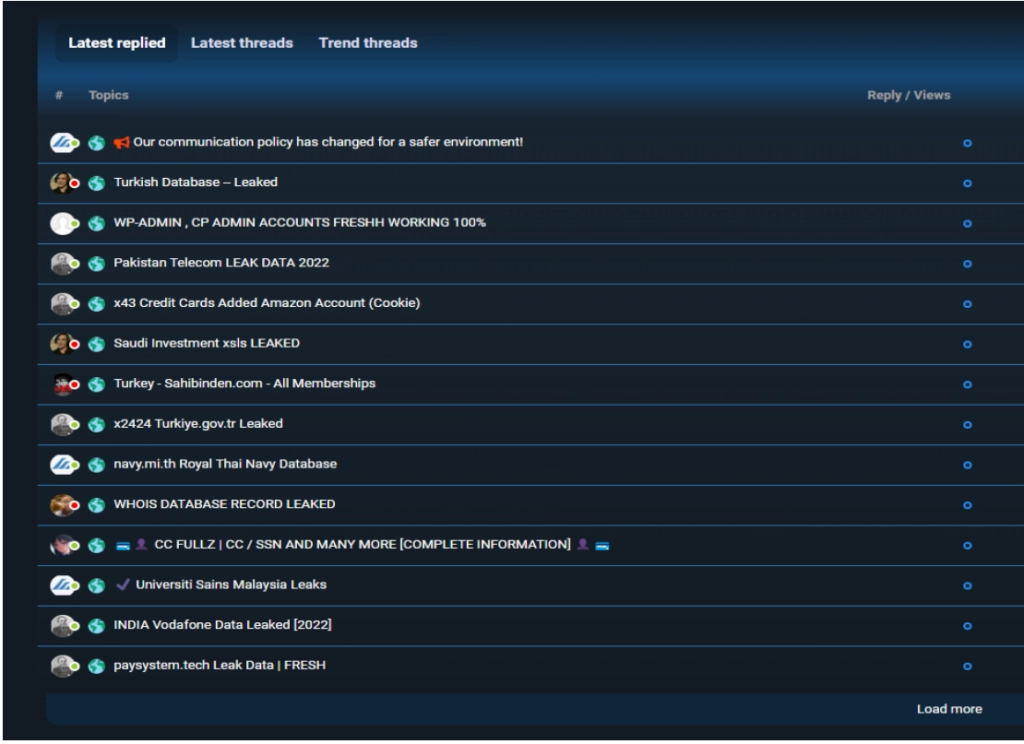This screenshot has width=1024, height=744.
Task: Click blue circle indicator on paysystem.tech row
Action: click(967, 666)
